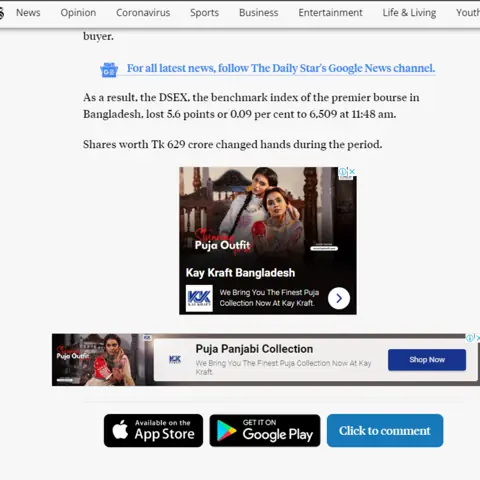Open ad info icon on banner ad
Screen dimensions: 480x480
click(470, 338)
